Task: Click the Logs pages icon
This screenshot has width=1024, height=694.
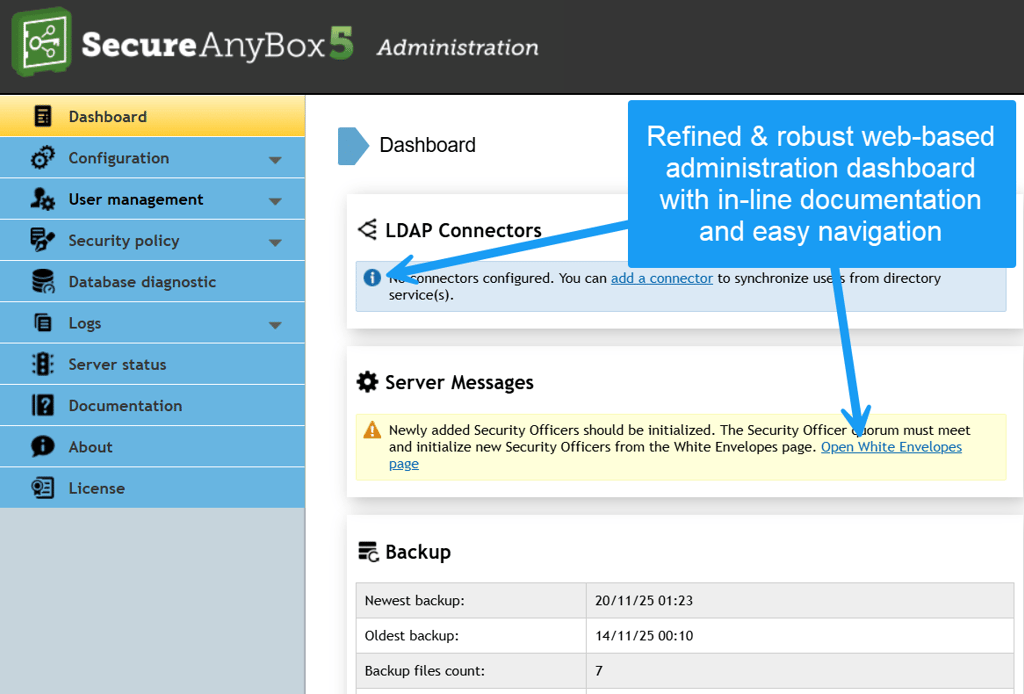Action: [x=42, y=323]
